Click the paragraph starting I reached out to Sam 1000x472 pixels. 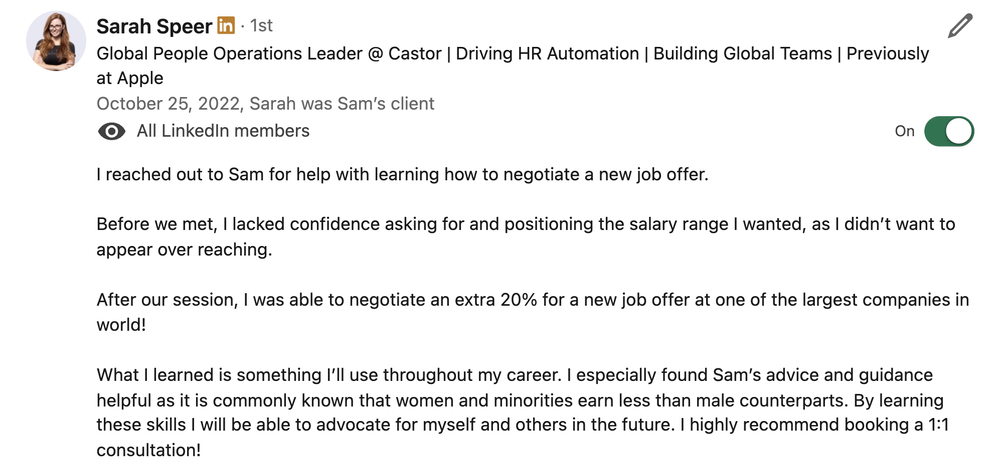[x=402, y=174]
